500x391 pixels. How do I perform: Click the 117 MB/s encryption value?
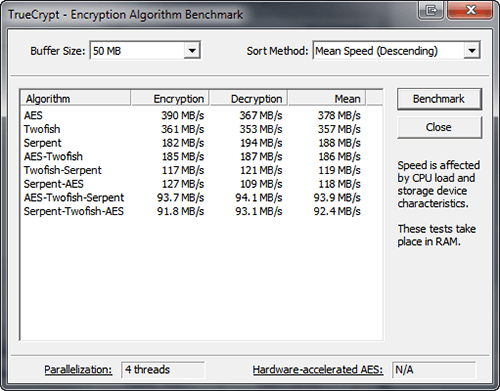183,170
